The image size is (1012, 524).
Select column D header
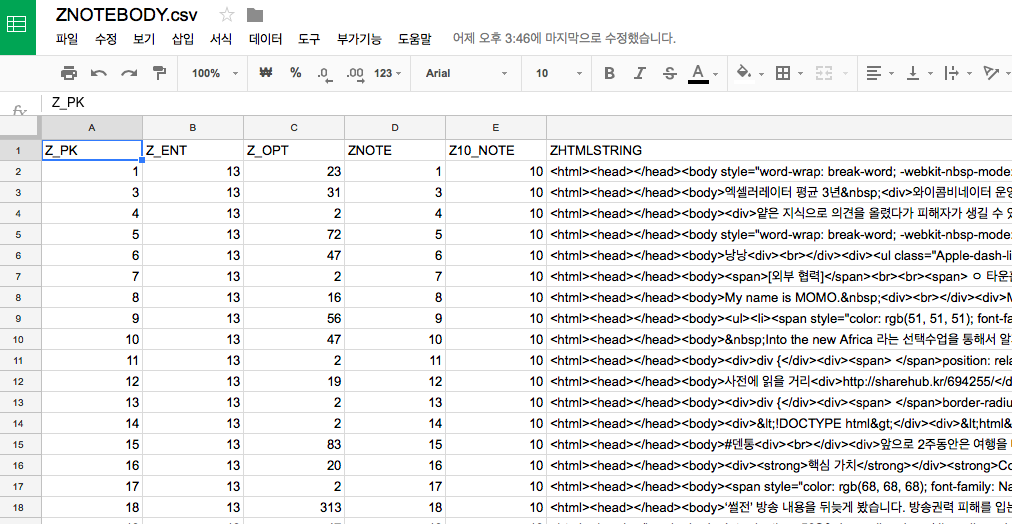(395, 128)
